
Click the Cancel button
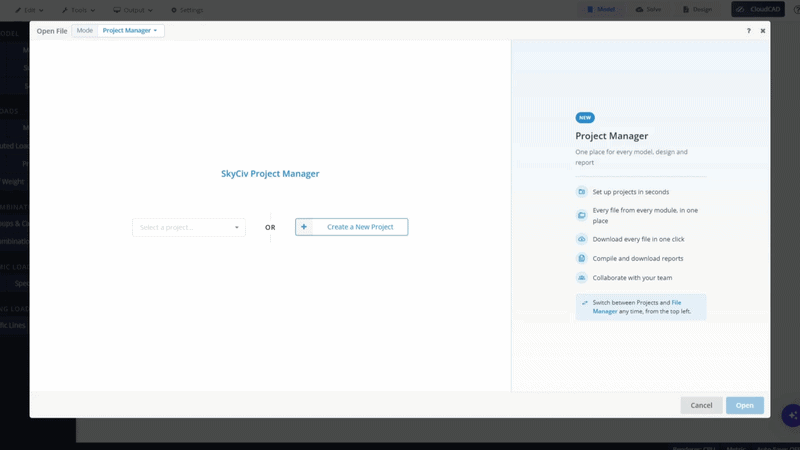point(701,405)
